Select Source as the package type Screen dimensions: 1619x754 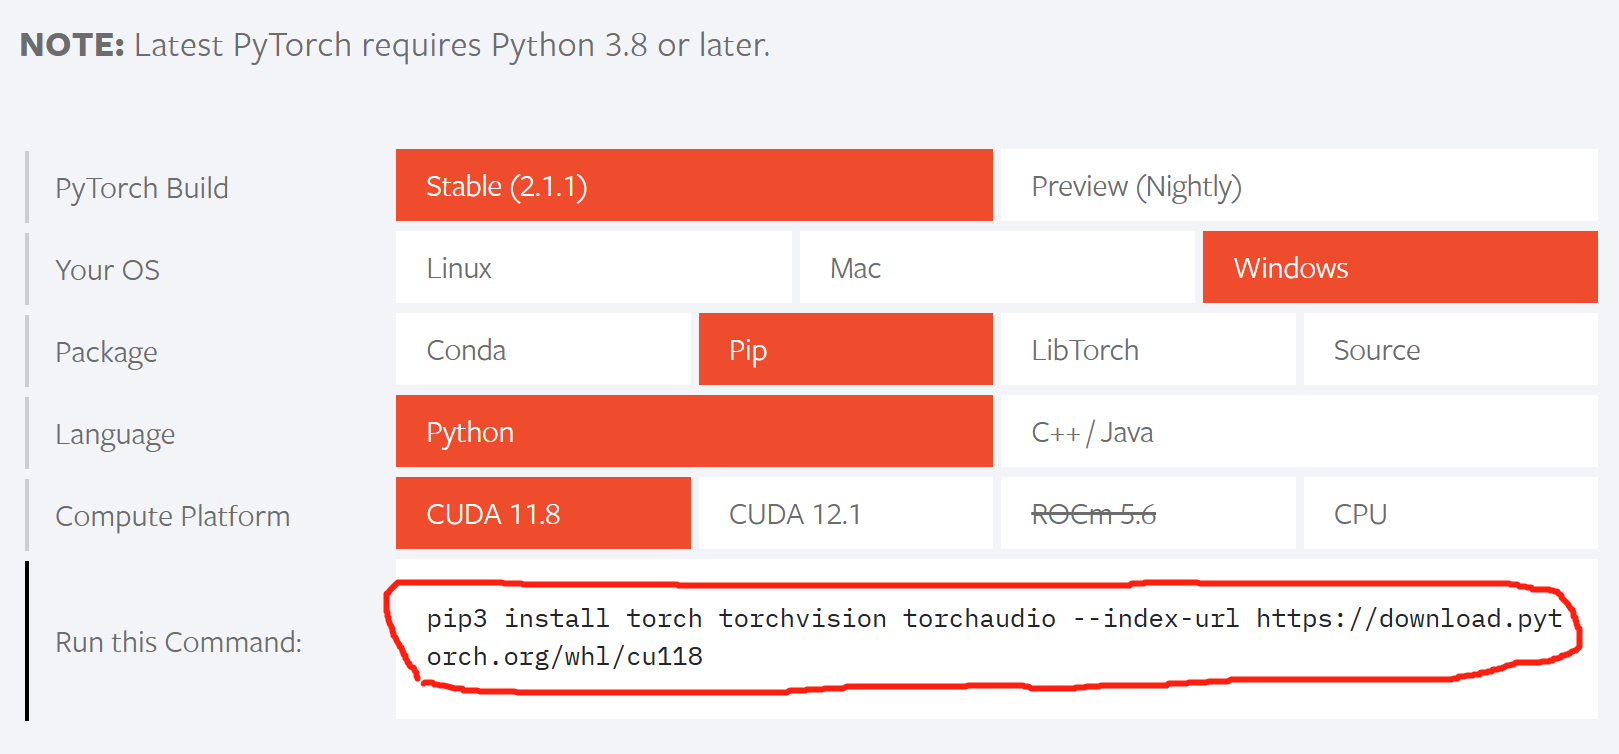click(x=1449, y=349)
